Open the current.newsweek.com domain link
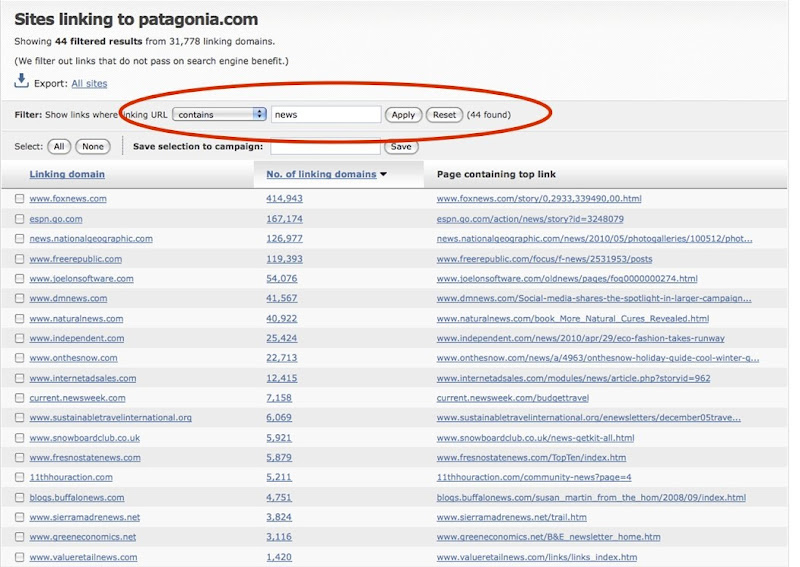Screen dimensions: 800x567 click(77, 398)
